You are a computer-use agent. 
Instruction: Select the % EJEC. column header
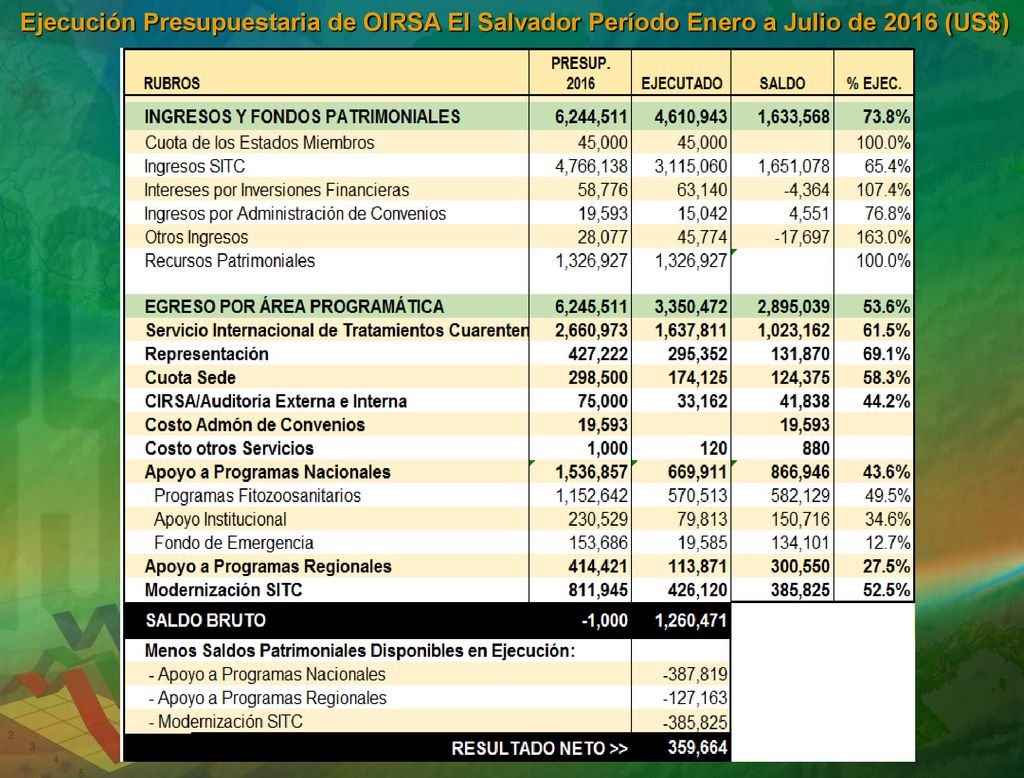(x=874, y=84)
